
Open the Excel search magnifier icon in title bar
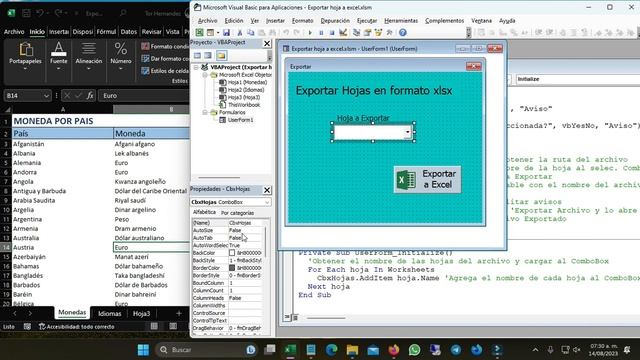(123, 13)
